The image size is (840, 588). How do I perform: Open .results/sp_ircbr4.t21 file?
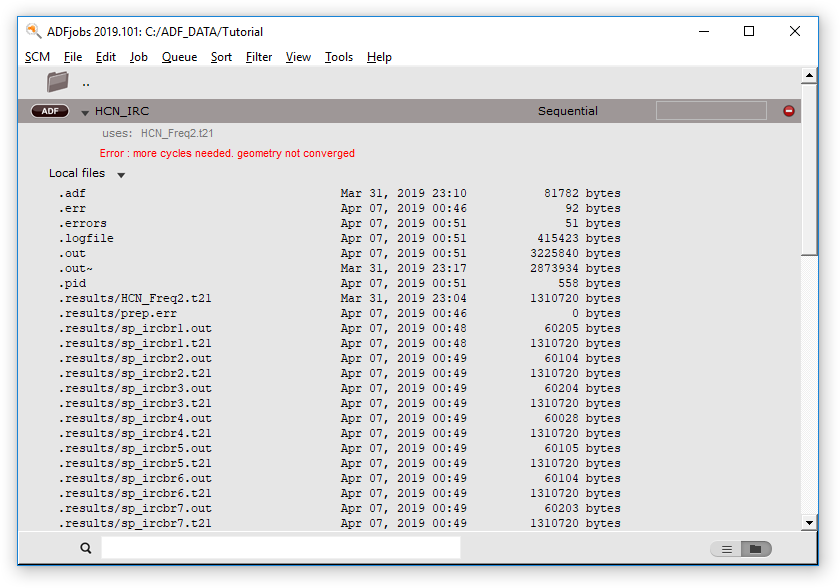135,433
